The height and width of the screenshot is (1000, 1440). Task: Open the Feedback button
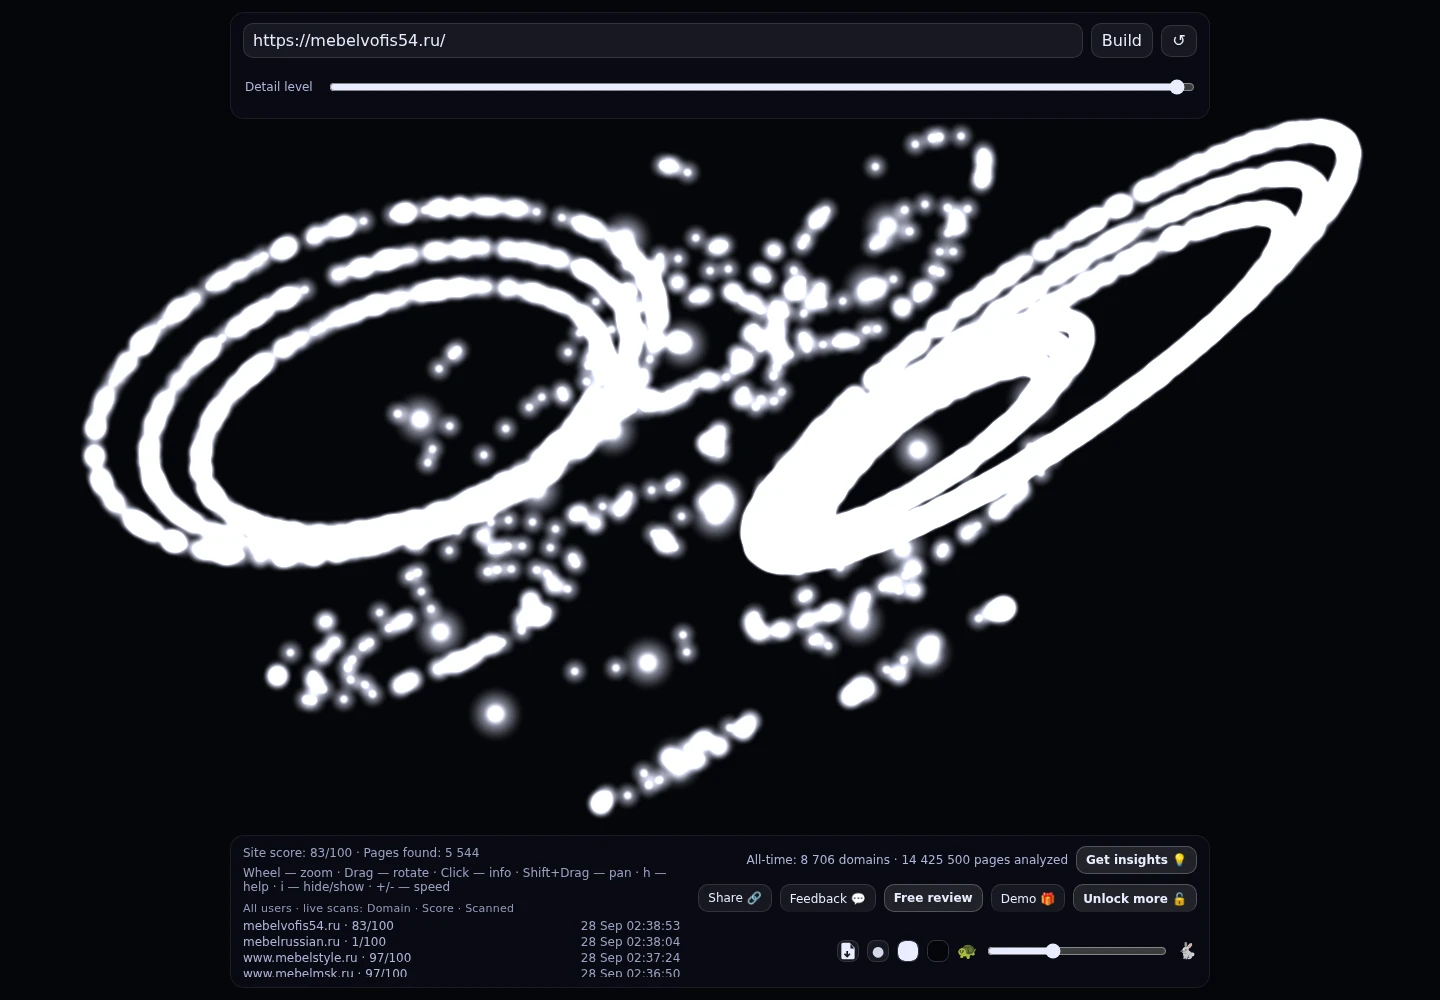(827, 898)
